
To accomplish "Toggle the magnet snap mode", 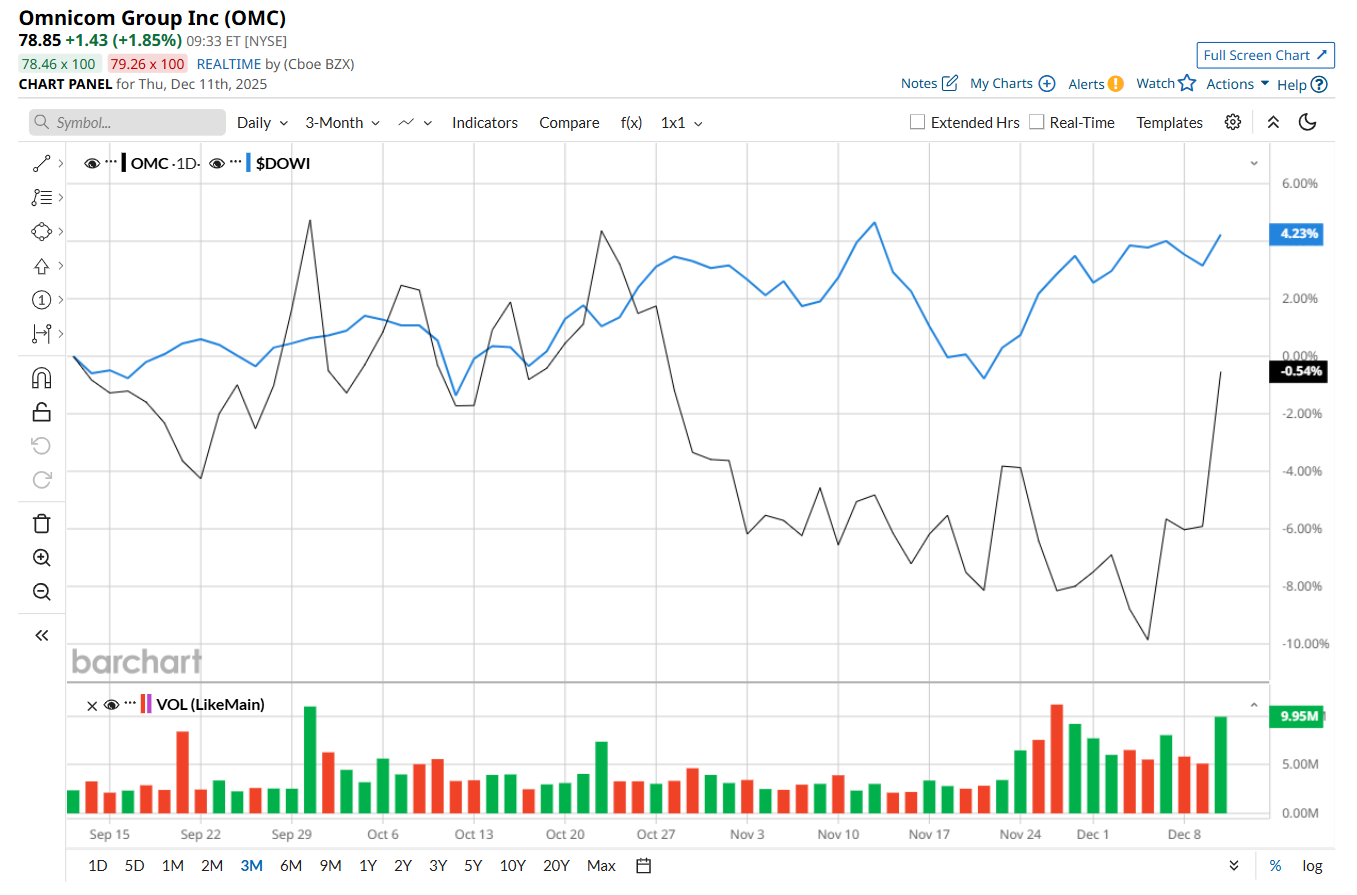I will click(41, 378).
